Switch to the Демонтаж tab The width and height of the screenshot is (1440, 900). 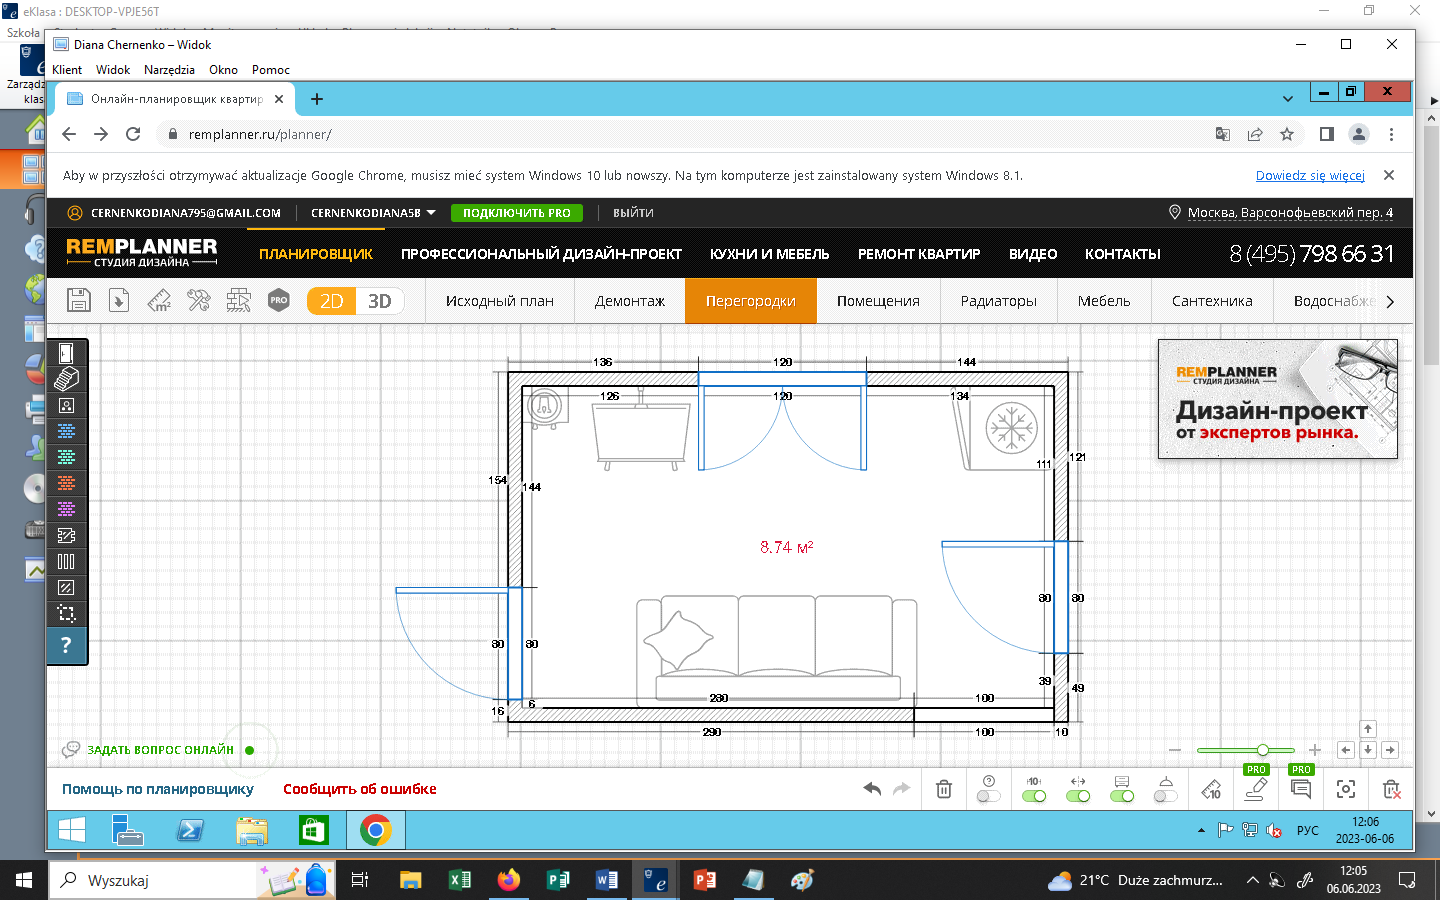(x=629, y=301)
